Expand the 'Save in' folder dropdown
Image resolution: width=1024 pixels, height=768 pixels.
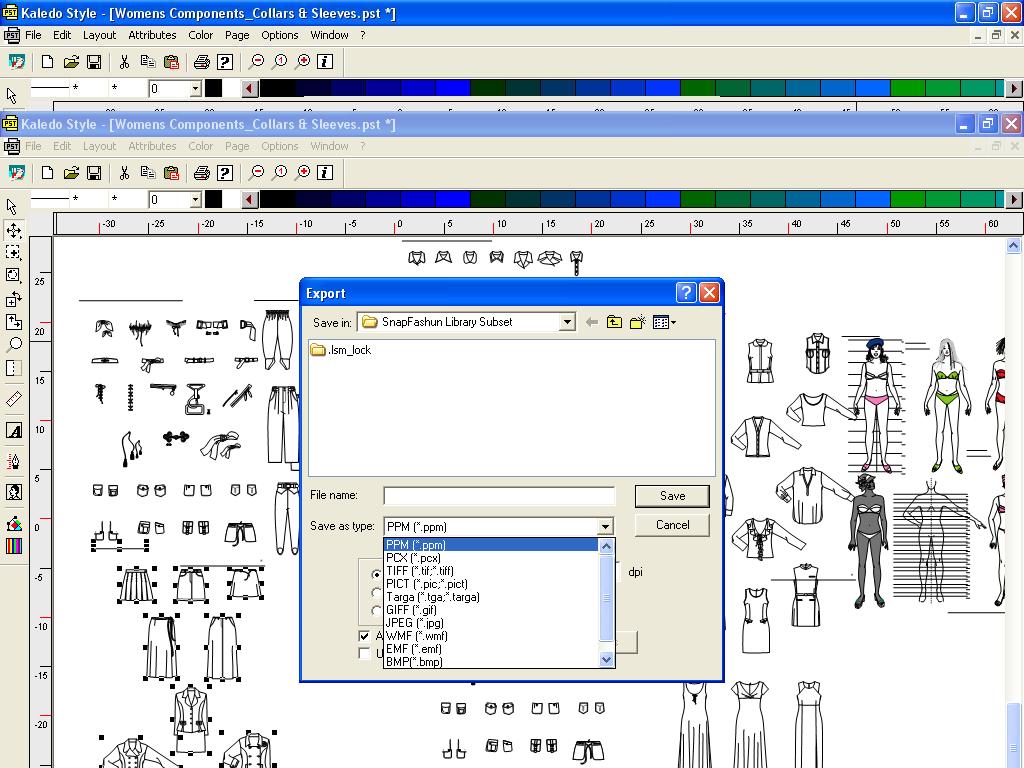click(567, 322)
